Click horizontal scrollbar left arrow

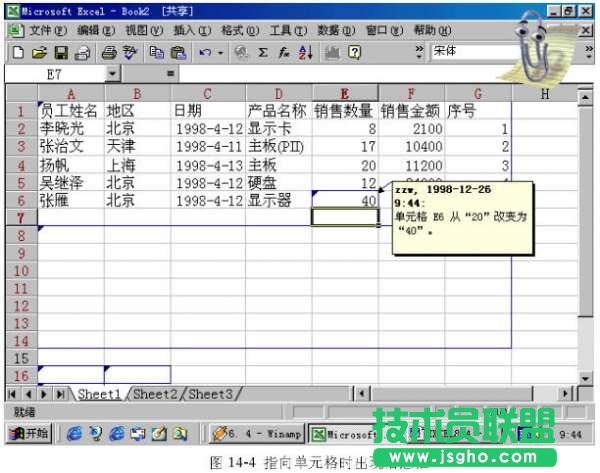click(362, 393)
